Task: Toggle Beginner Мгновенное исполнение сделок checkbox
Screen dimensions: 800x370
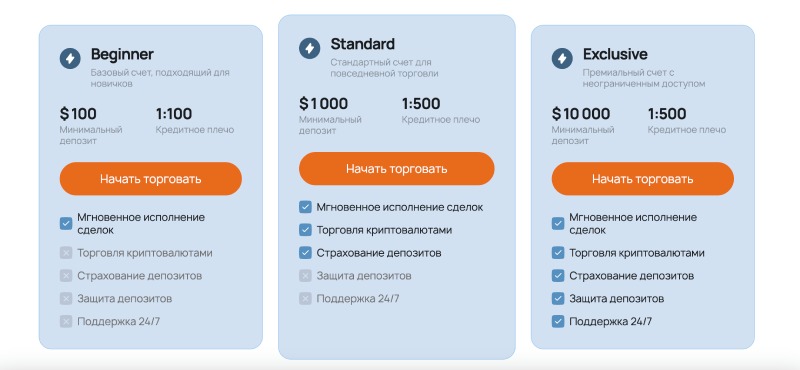Action: point(66,224)
